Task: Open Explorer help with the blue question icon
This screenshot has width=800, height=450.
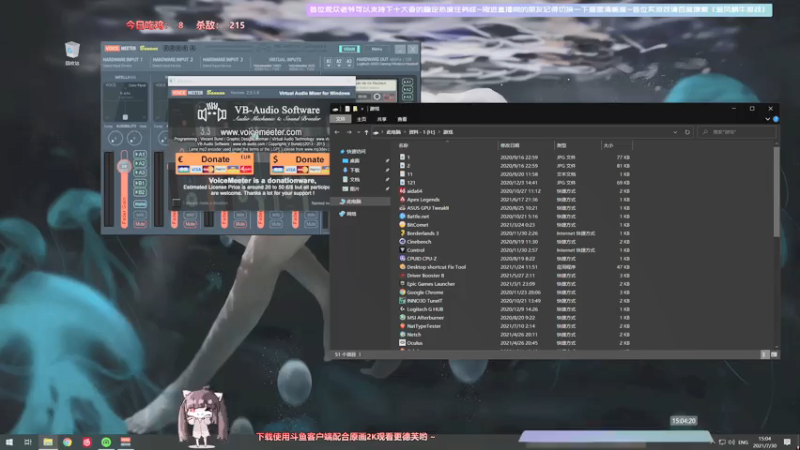Action: coord(776,119)
